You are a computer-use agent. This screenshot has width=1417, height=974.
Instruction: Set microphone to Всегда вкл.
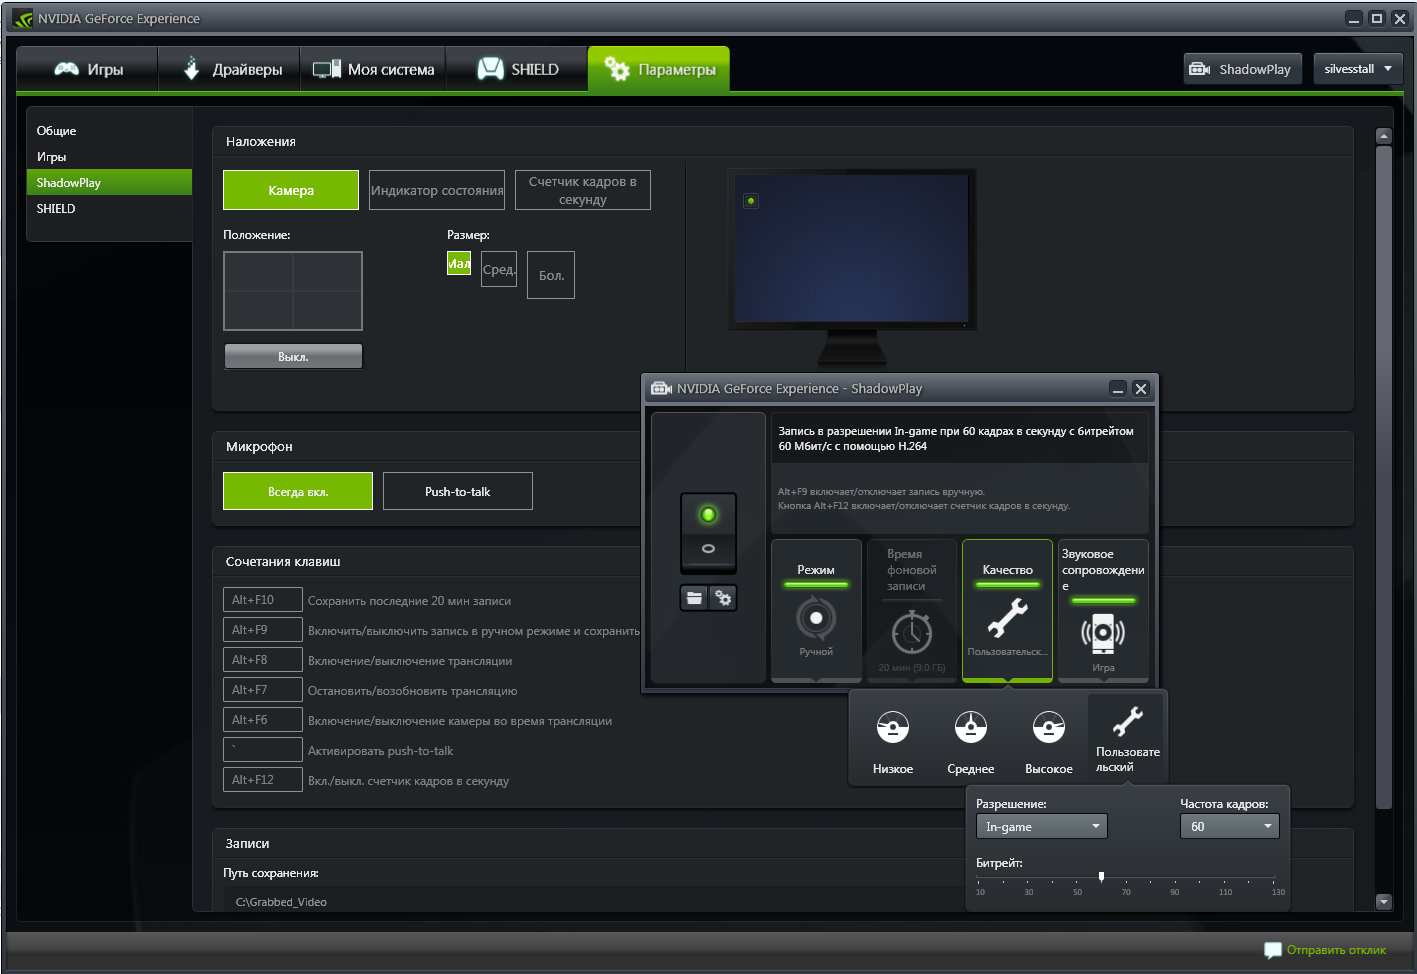pyautogui.click(x=298, y=491)
